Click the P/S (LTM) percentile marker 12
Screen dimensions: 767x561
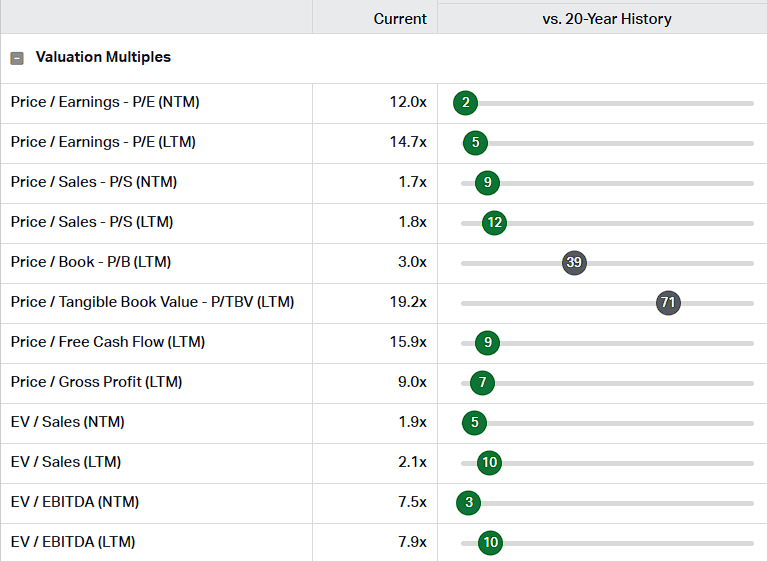494,222
